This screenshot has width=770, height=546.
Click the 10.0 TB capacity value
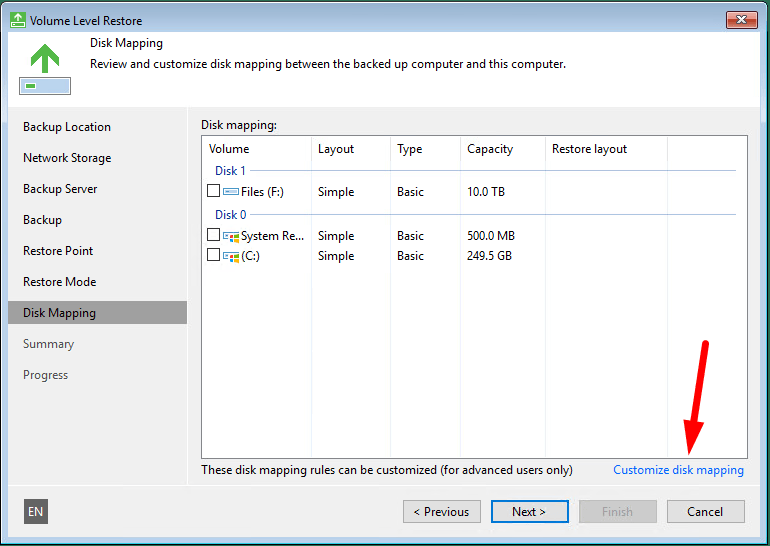[486, 191]
